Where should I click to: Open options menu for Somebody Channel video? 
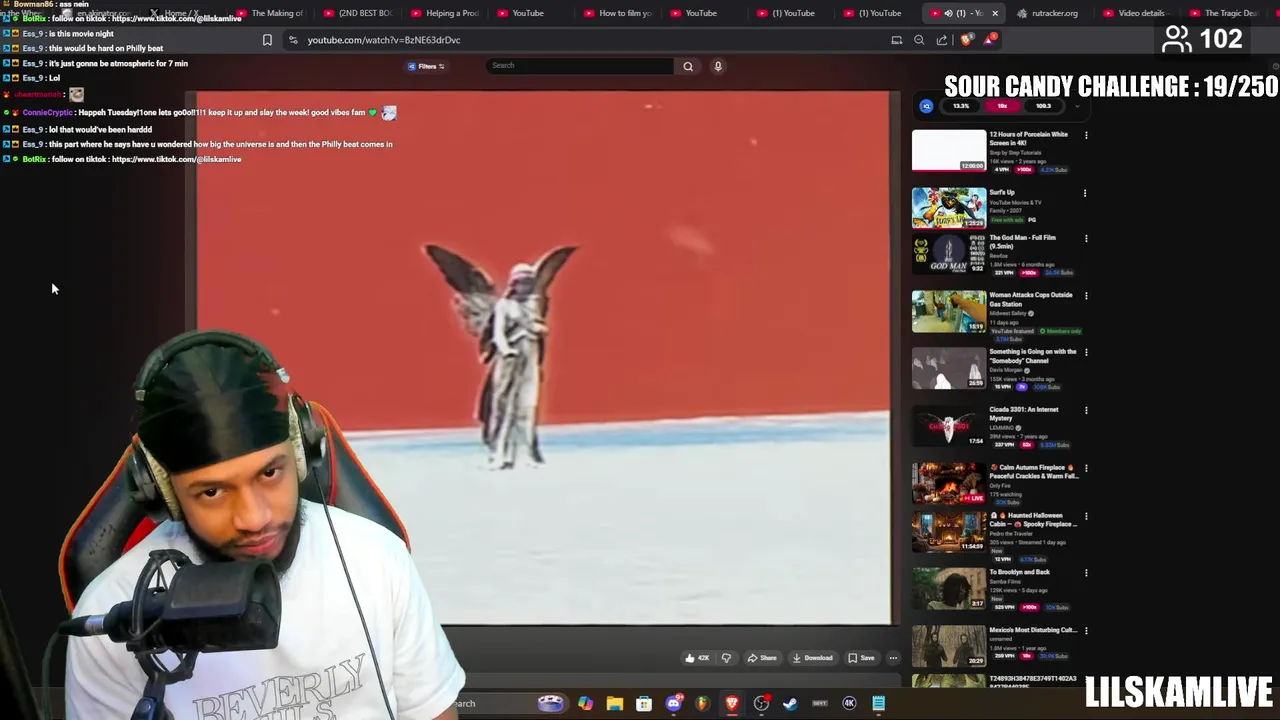pos(1085,352)
